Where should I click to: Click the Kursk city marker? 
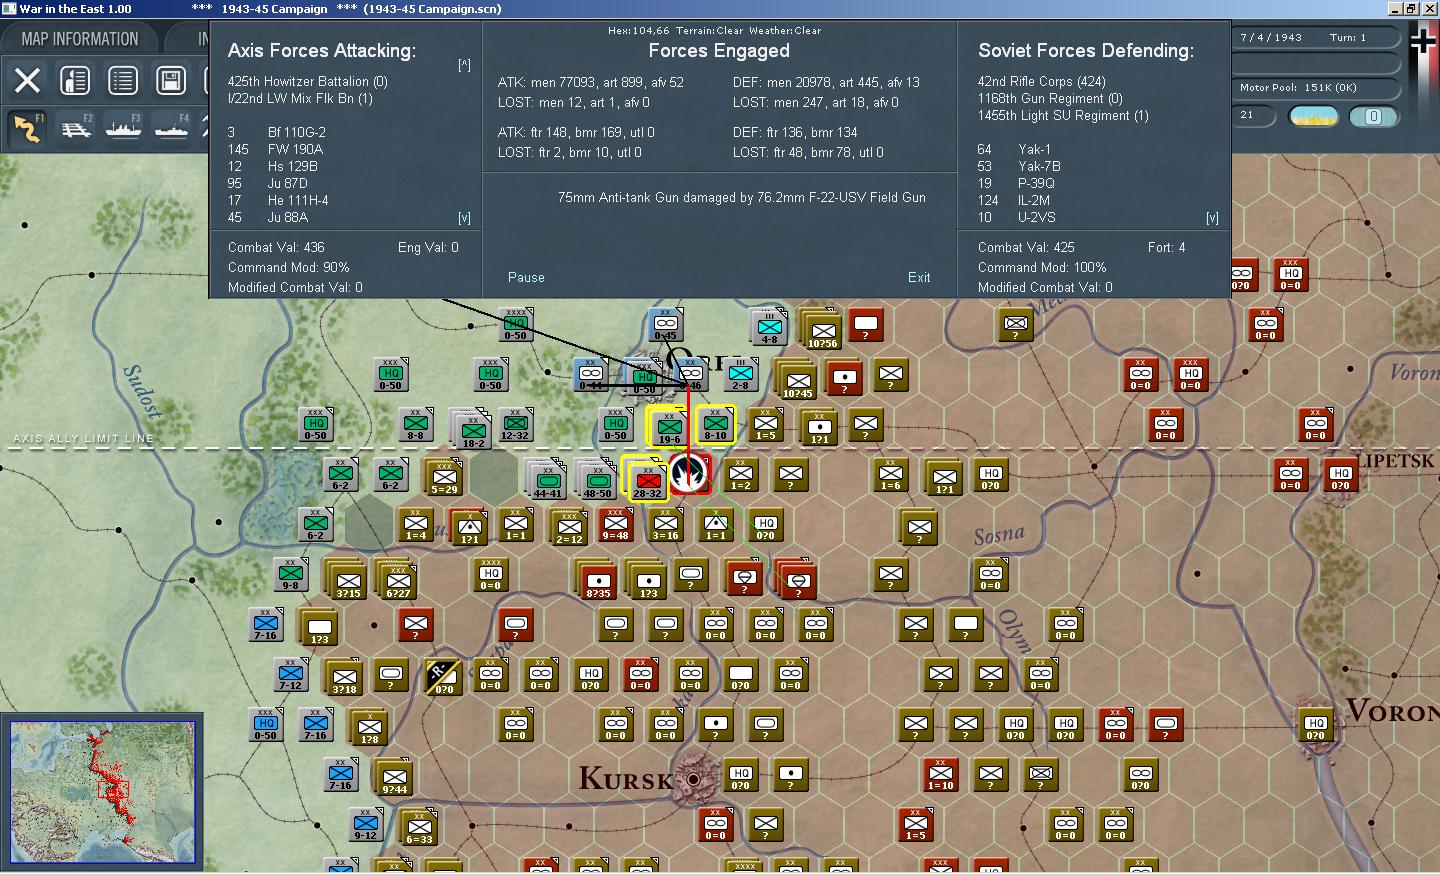point(692,778)
